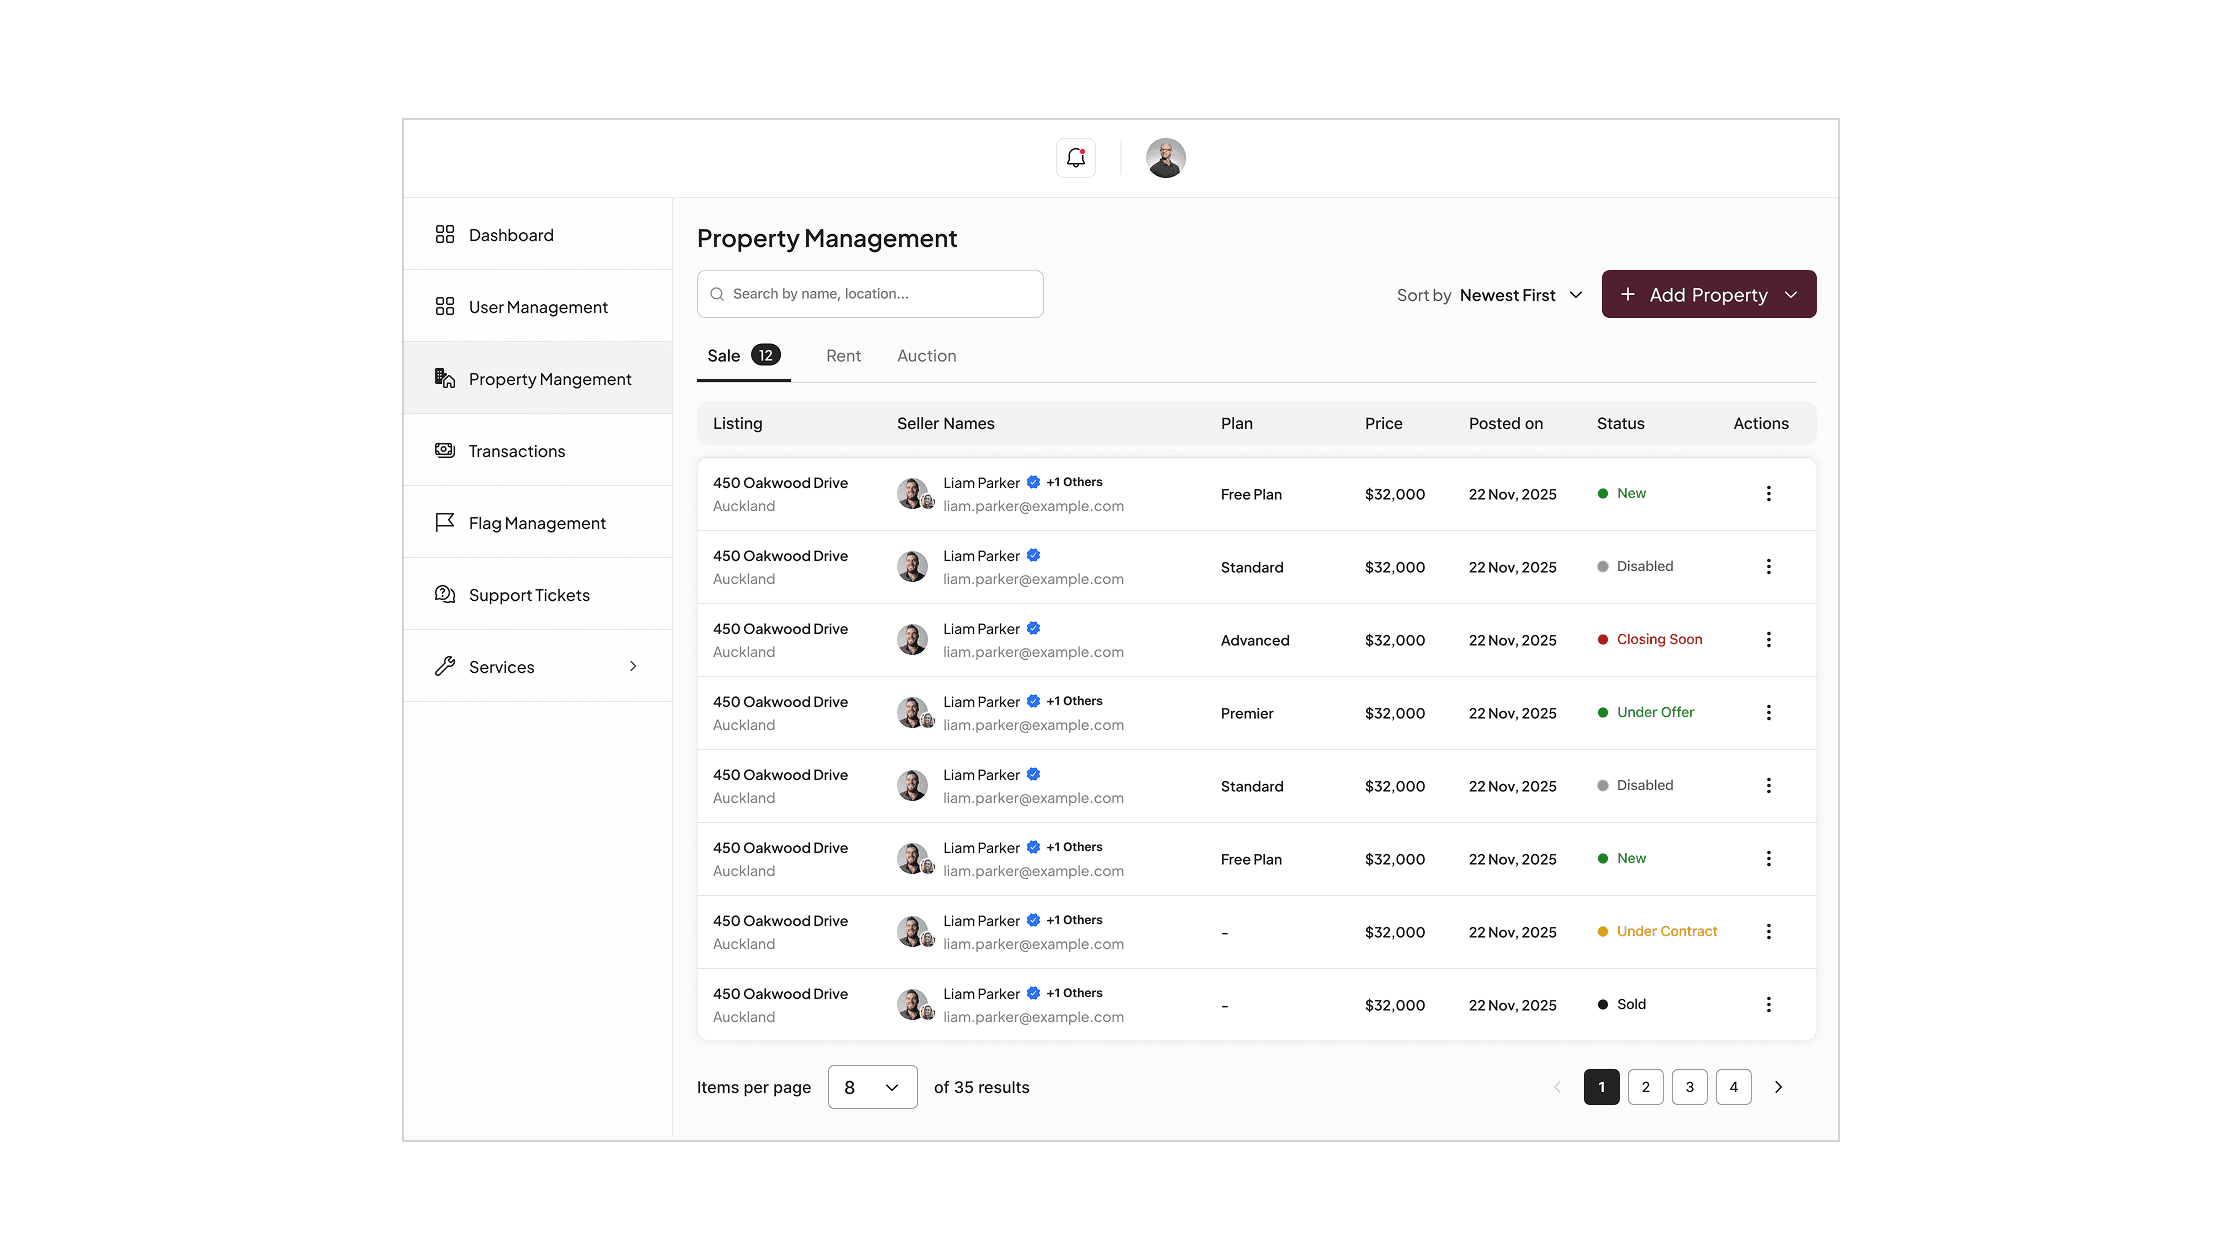Click the Support Tickets chat icon
The width and height of the screenshot is (2240, 1260).
pyautogui.click(x=445, y=594)
